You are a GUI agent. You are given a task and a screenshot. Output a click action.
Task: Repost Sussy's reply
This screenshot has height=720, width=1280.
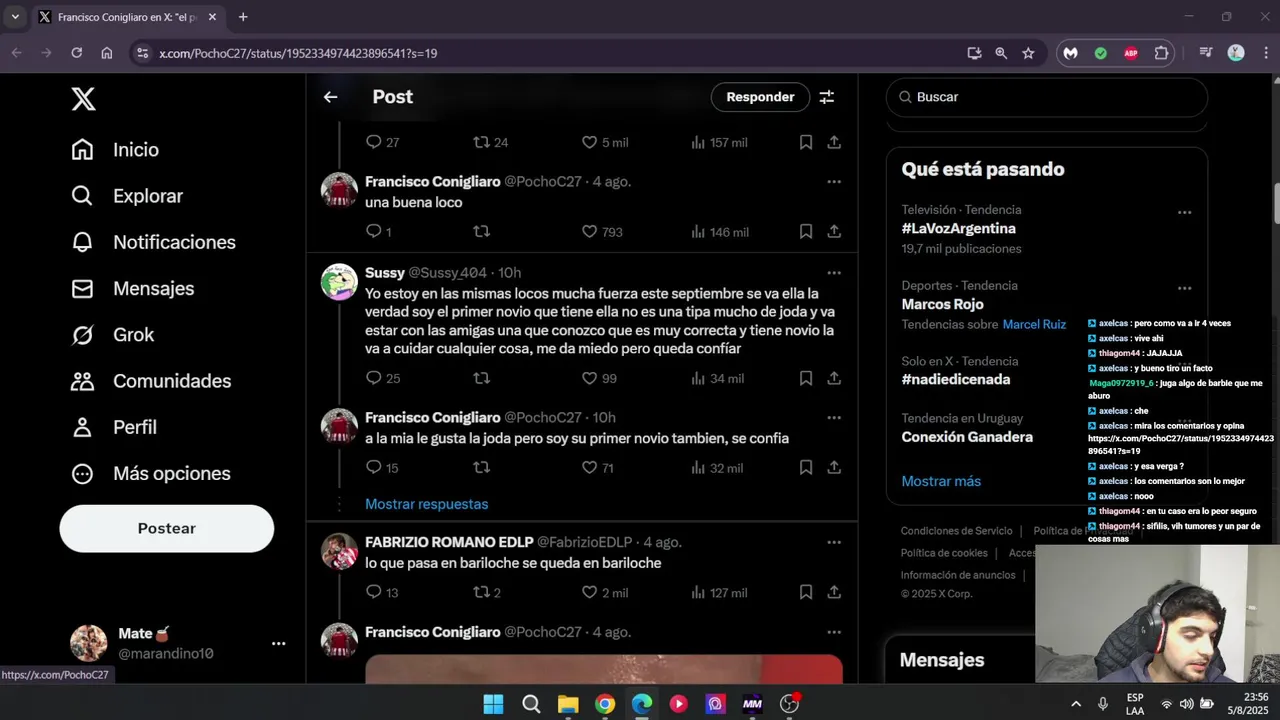click(481, 378)
